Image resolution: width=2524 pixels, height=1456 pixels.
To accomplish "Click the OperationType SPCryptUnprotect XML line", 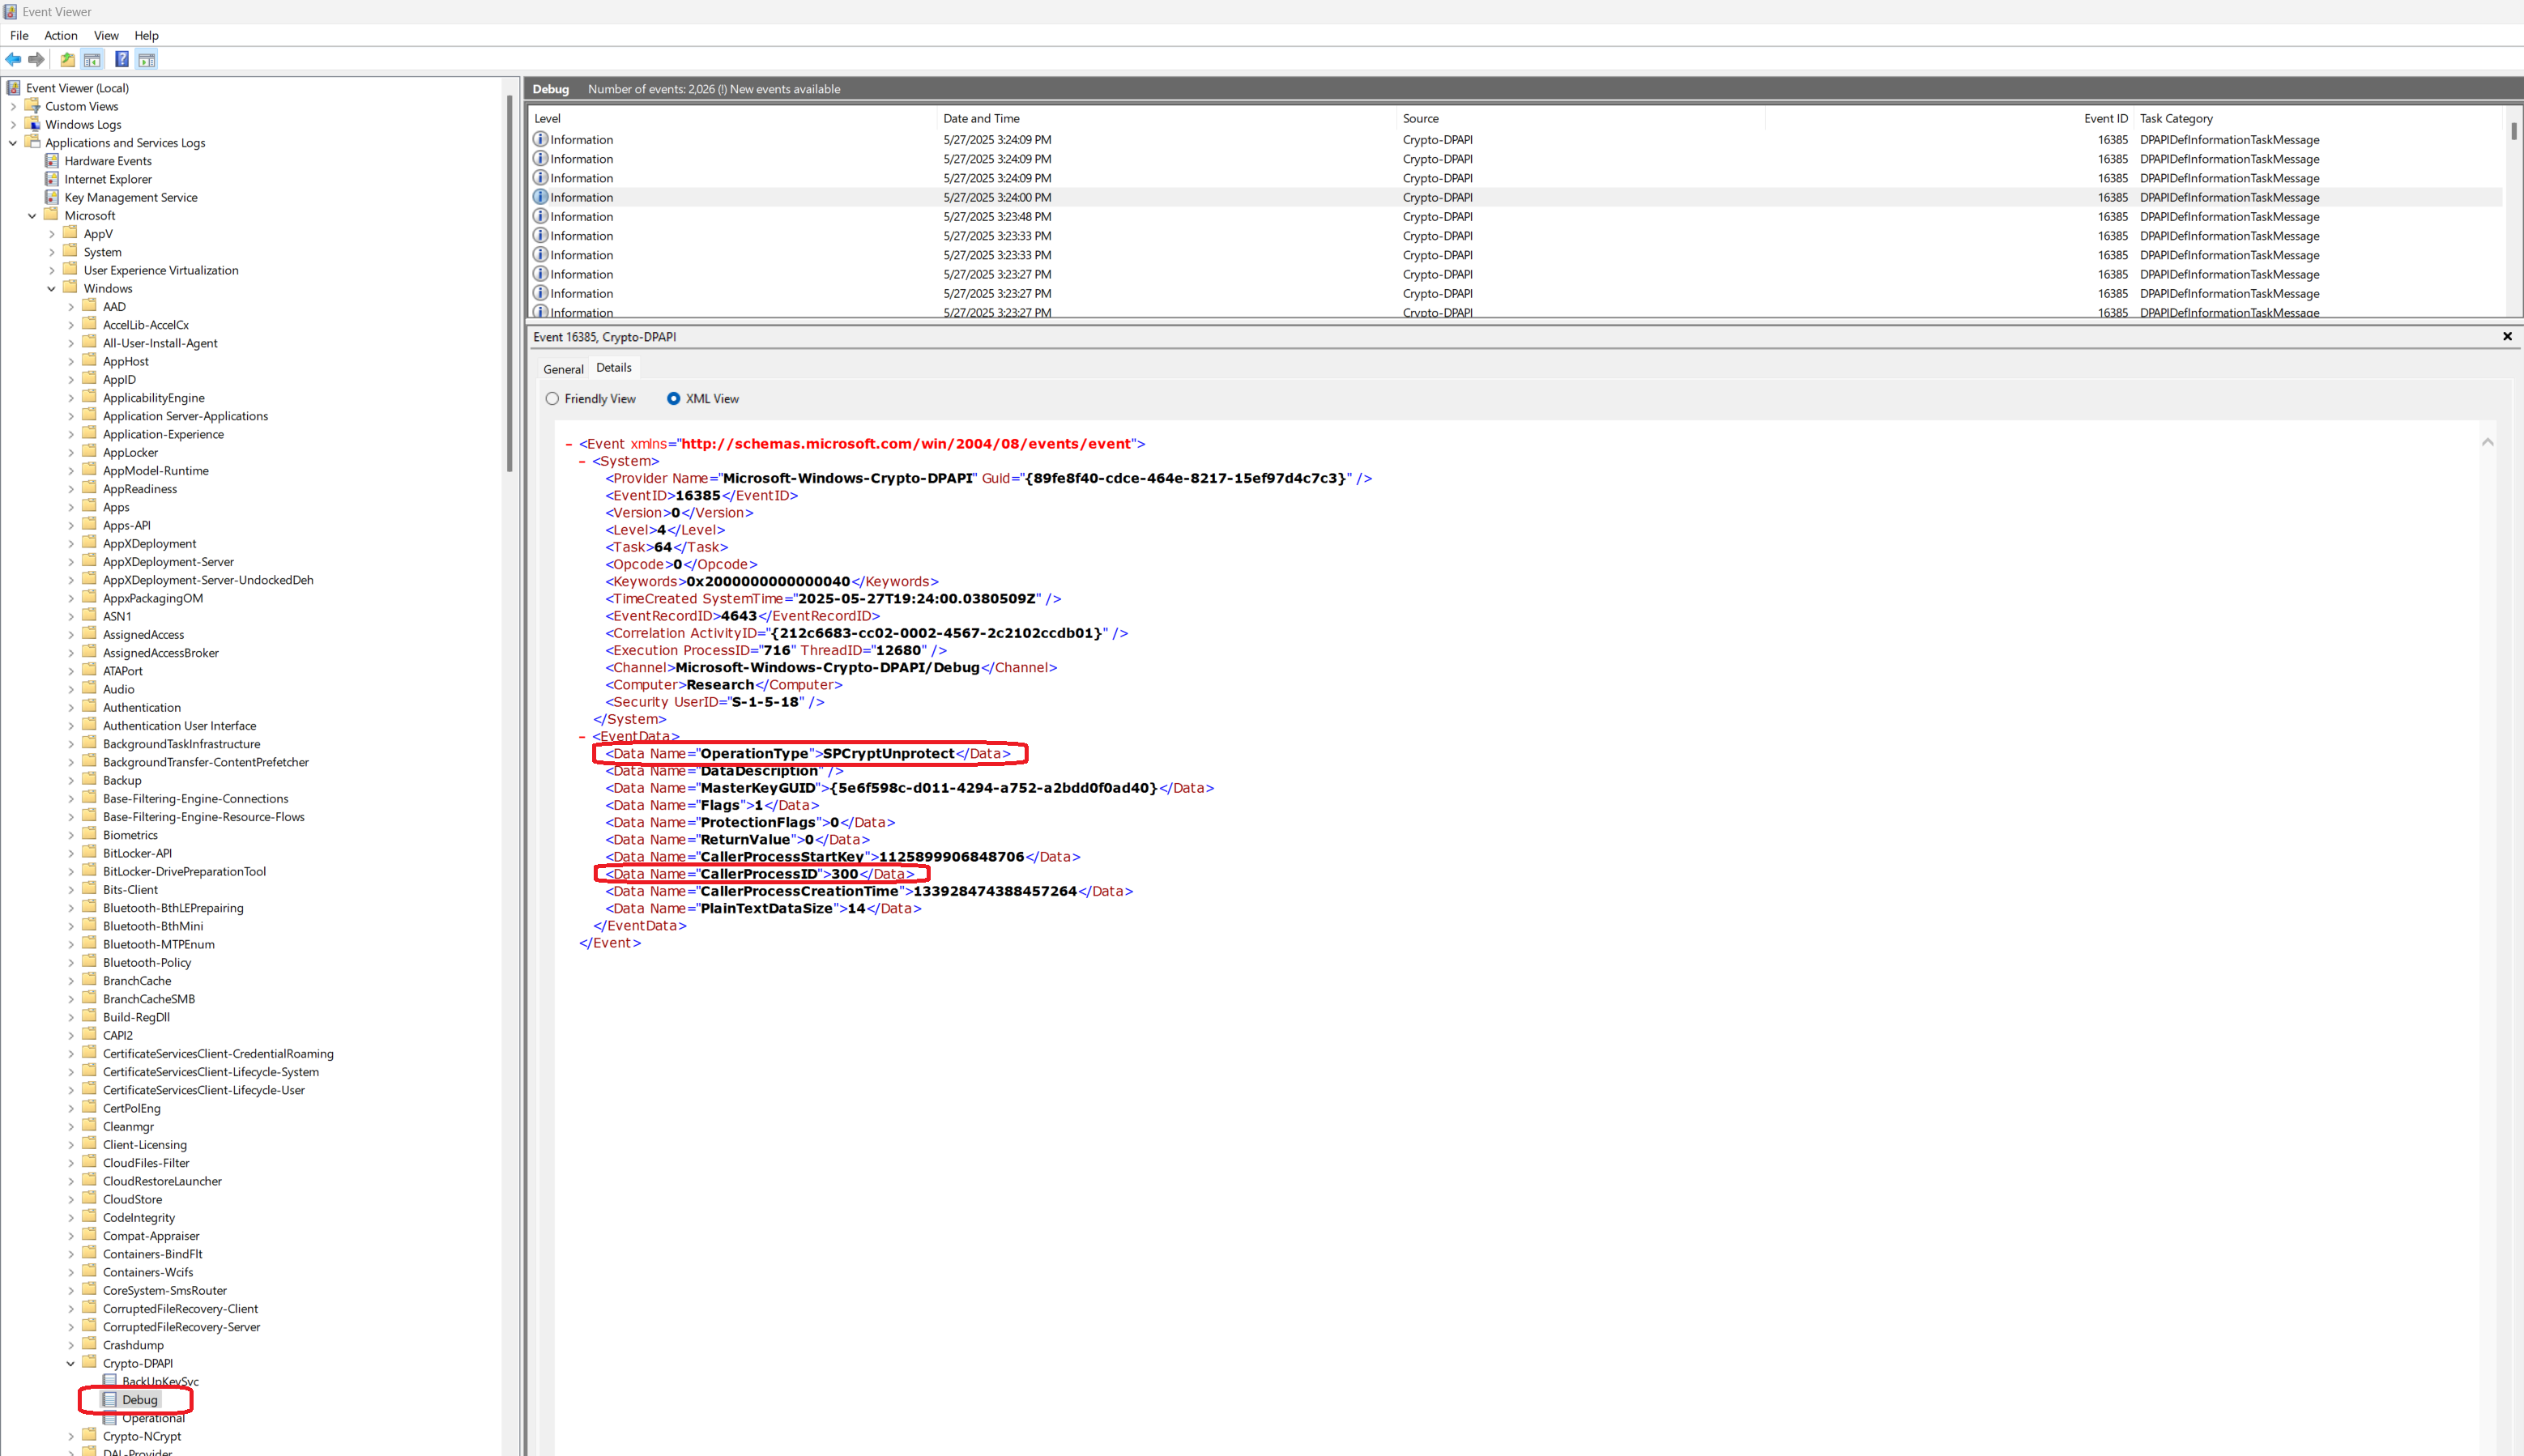I will [x=808, y=754].
